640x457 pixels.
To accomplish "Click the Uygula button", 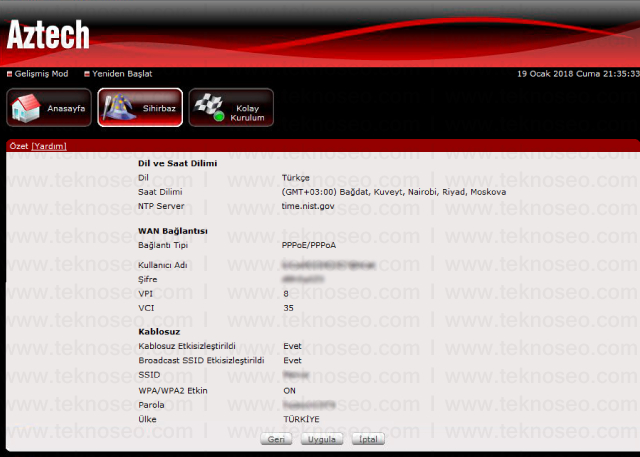I will point(322,439).
